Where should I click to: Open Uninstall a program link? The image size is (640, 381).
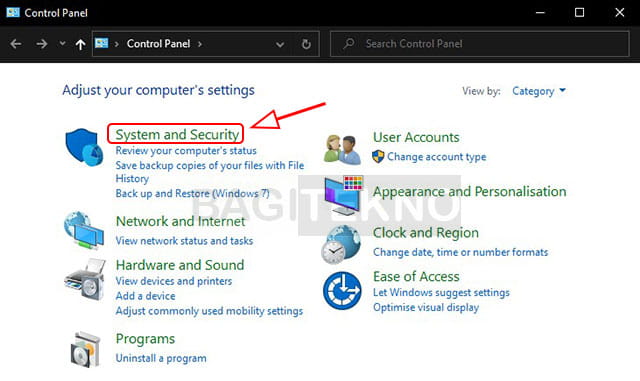pyautogui.click(x=161, y=358)
